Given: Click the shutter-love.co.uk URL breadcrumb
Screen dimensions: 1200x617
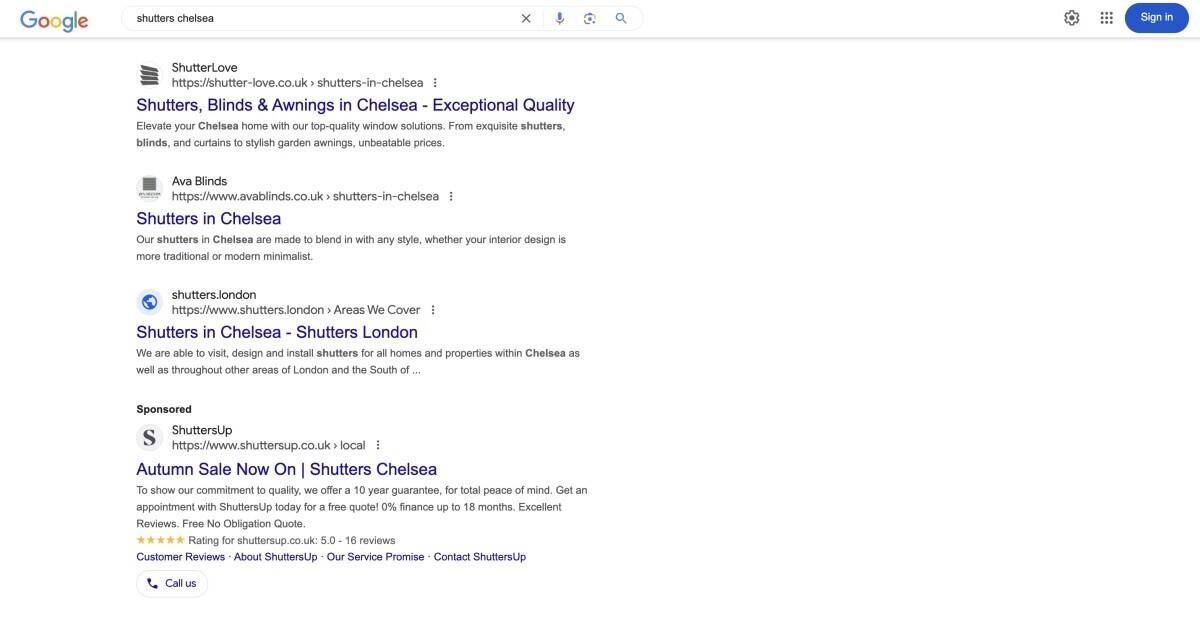Looking at the screenshot, I should point(297,83).
